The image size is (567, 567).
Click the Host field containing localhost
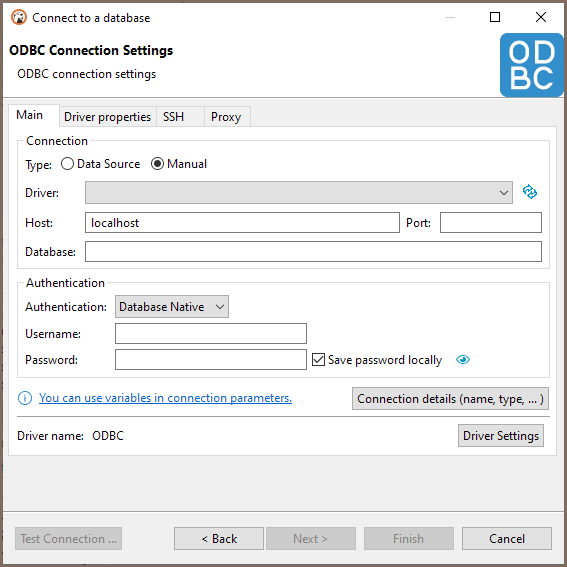pyautogui.click(x=242, y=223)
